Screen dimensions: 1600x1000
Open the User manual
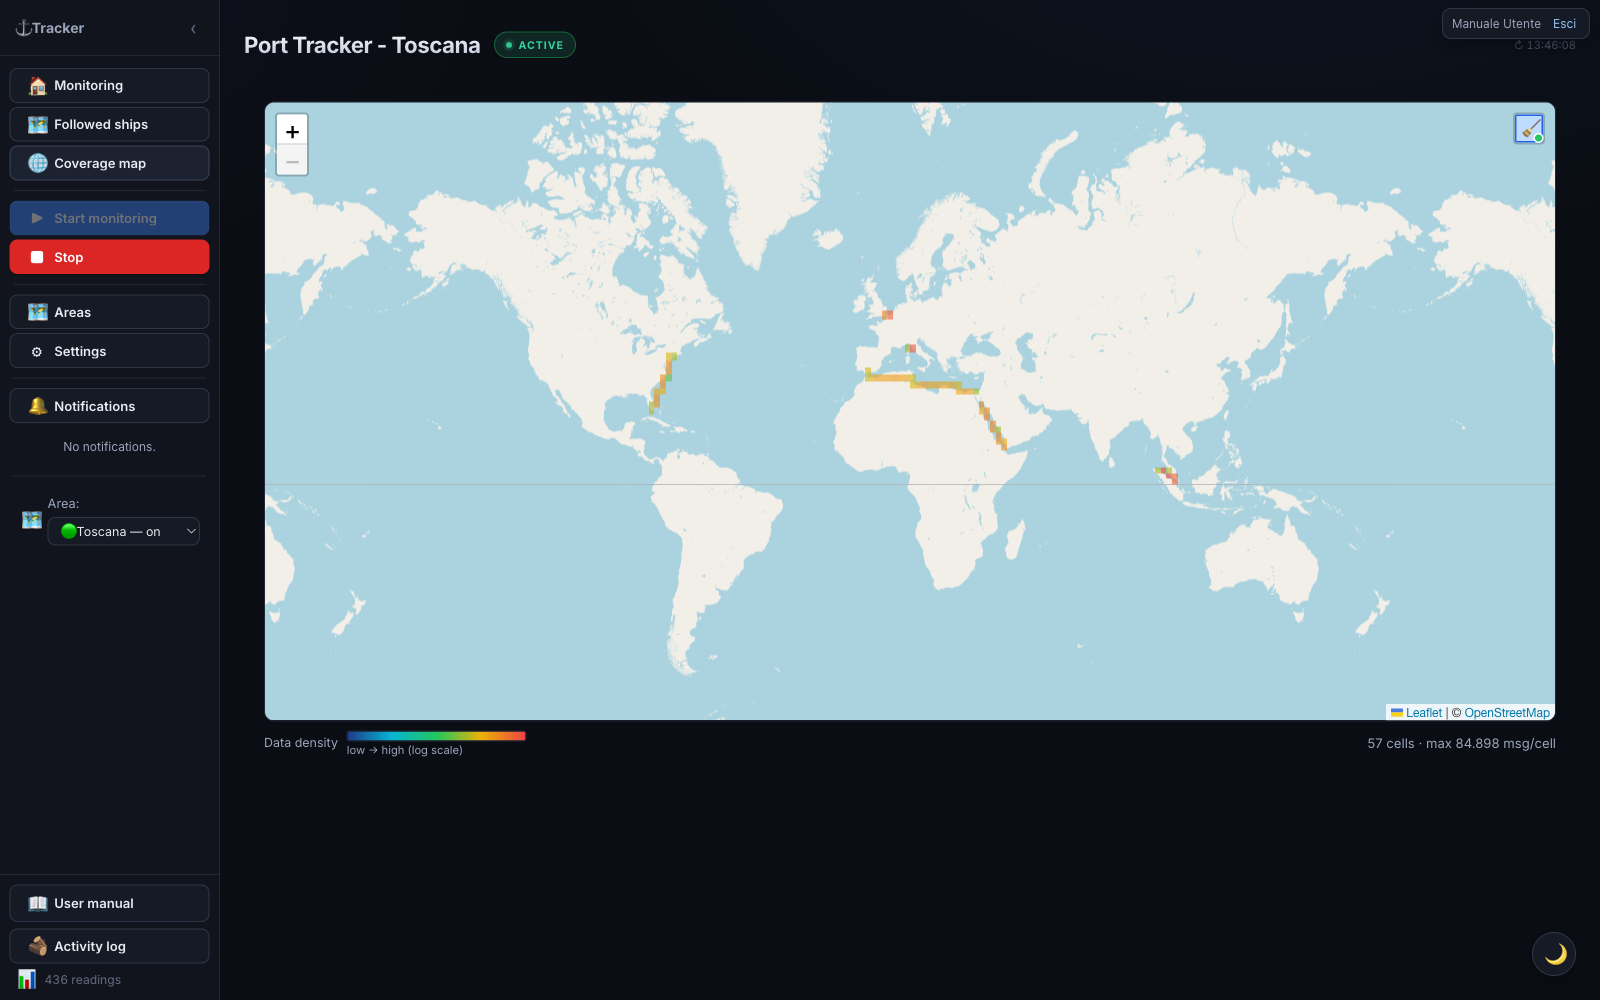tap(109, 903)
